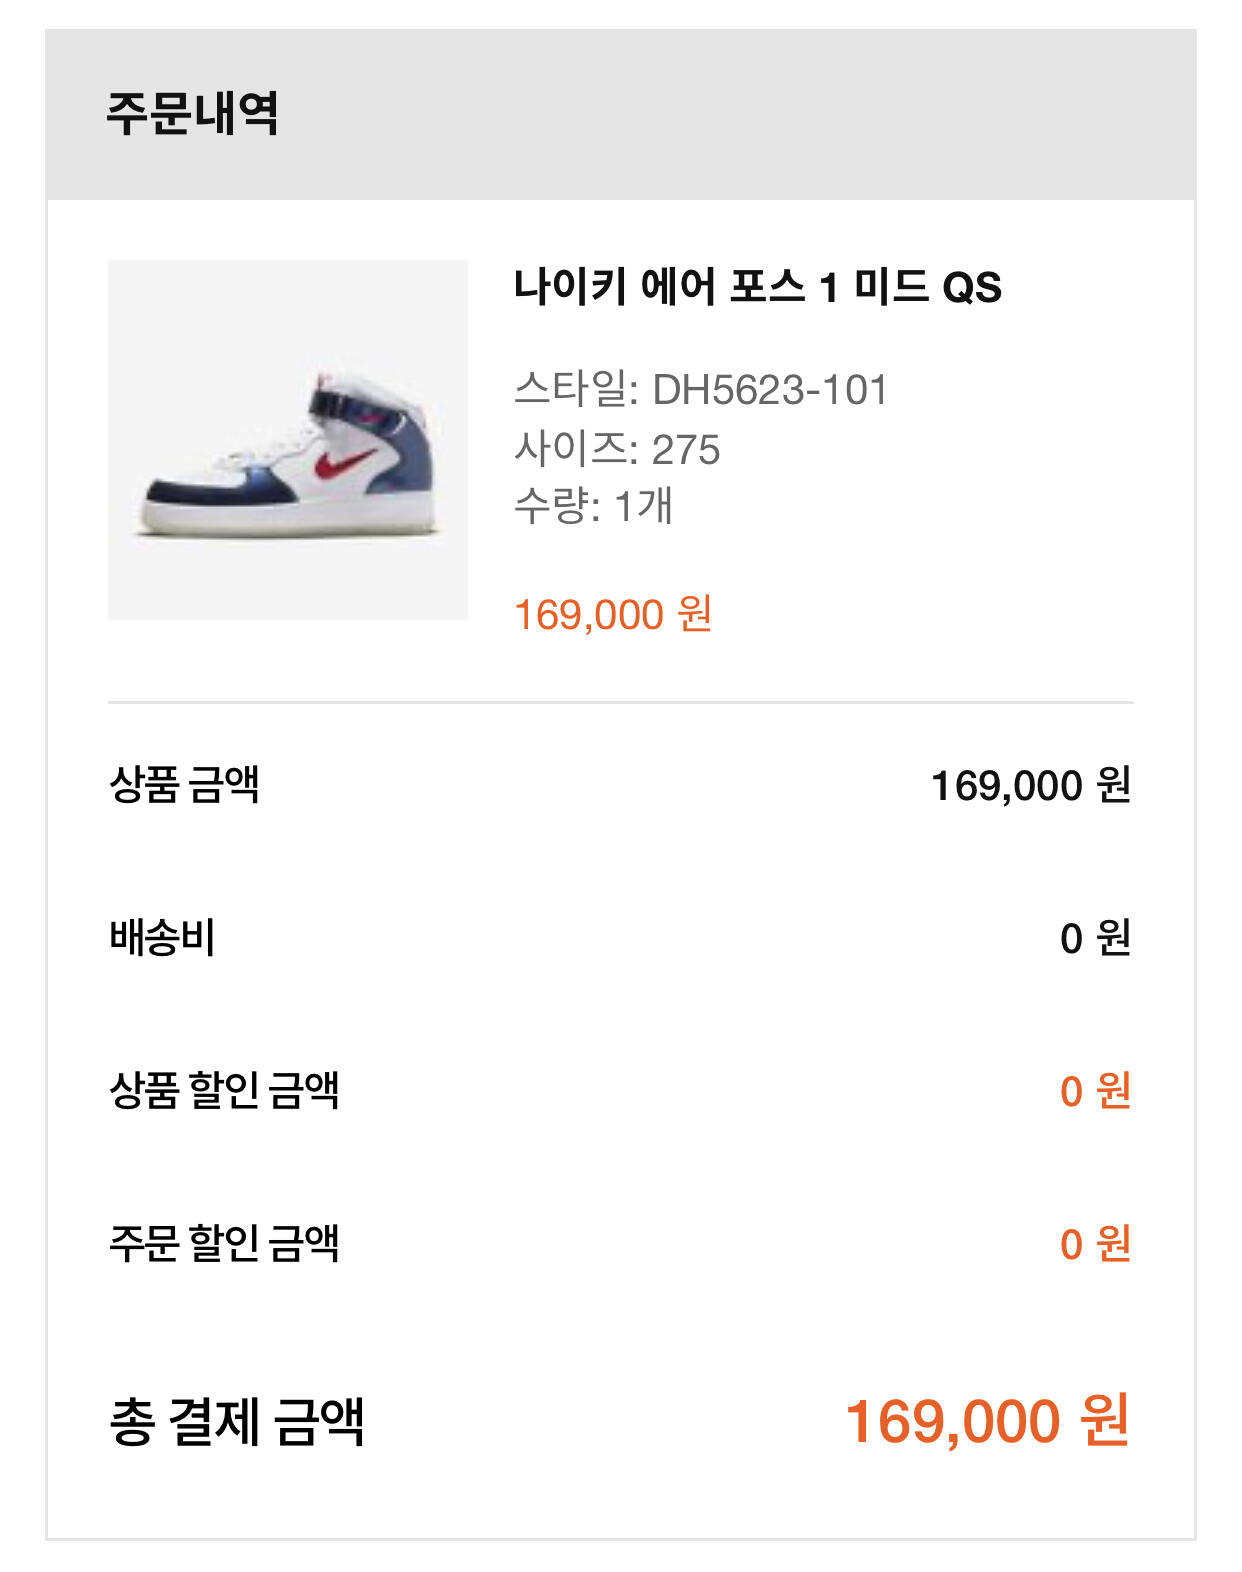
Task: Click the 상품 금액 label
Action: [184, 785]
